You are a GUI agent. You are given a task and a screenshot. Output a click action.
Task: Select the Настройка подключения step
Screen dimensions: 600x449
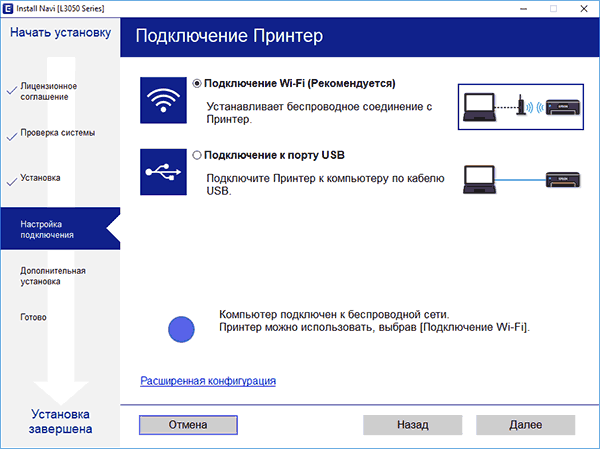[x=60, y=229]
